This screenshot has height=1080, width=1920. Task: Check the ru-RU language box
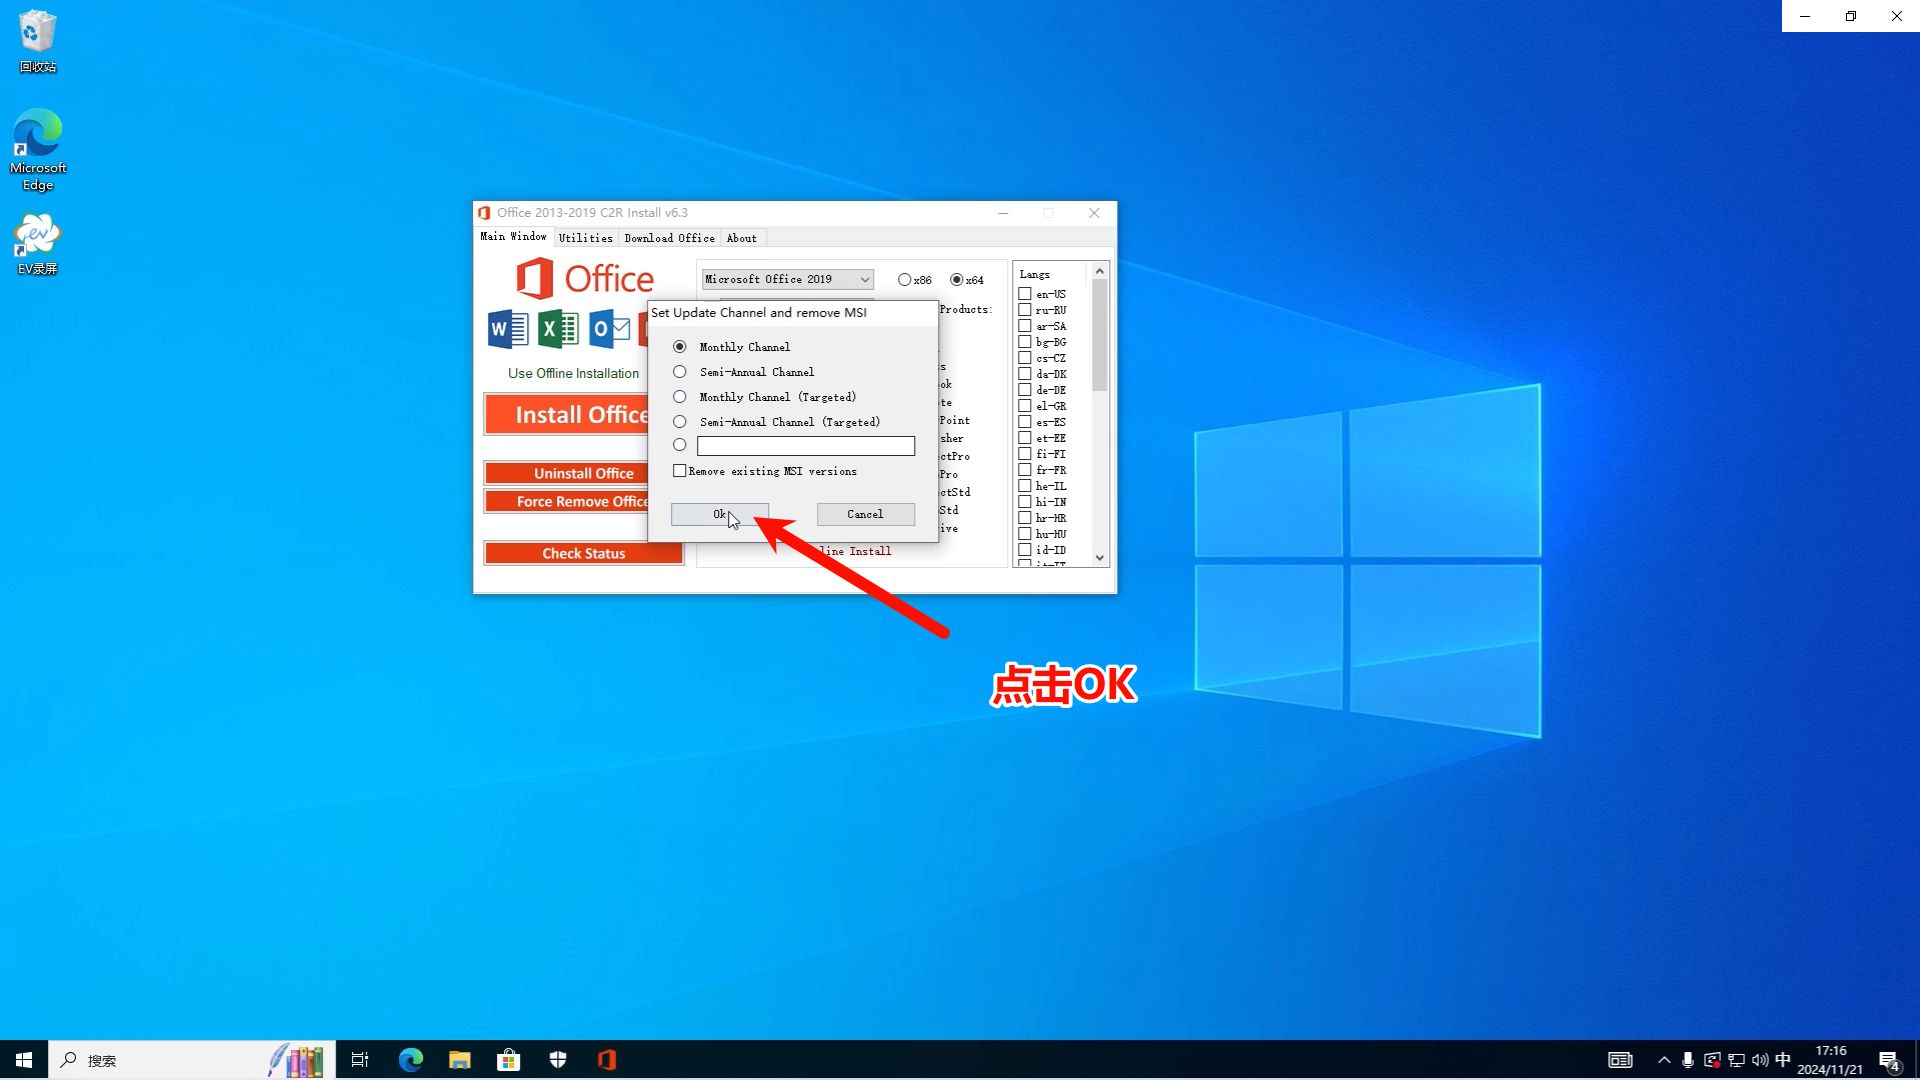coord(1025,310)
